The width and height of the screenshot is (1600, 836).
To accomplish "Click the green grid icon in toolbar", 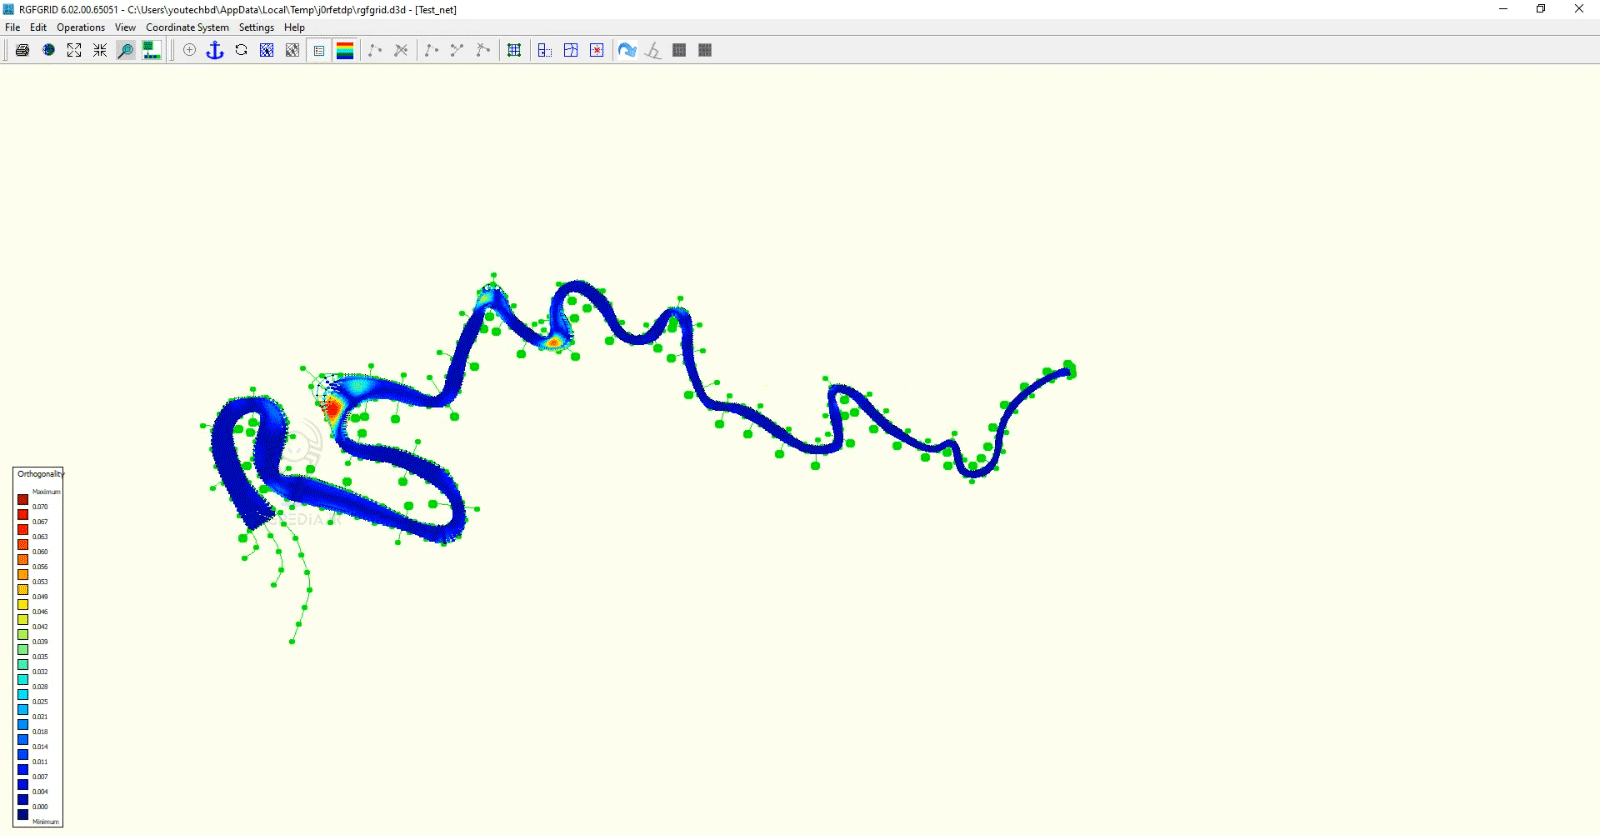I will 514,50.
